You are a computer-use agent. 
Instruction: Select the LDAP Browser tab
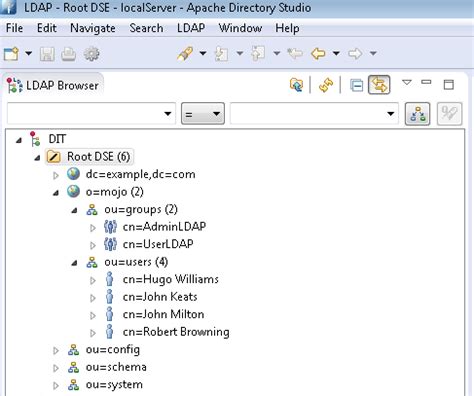point(53,85)
